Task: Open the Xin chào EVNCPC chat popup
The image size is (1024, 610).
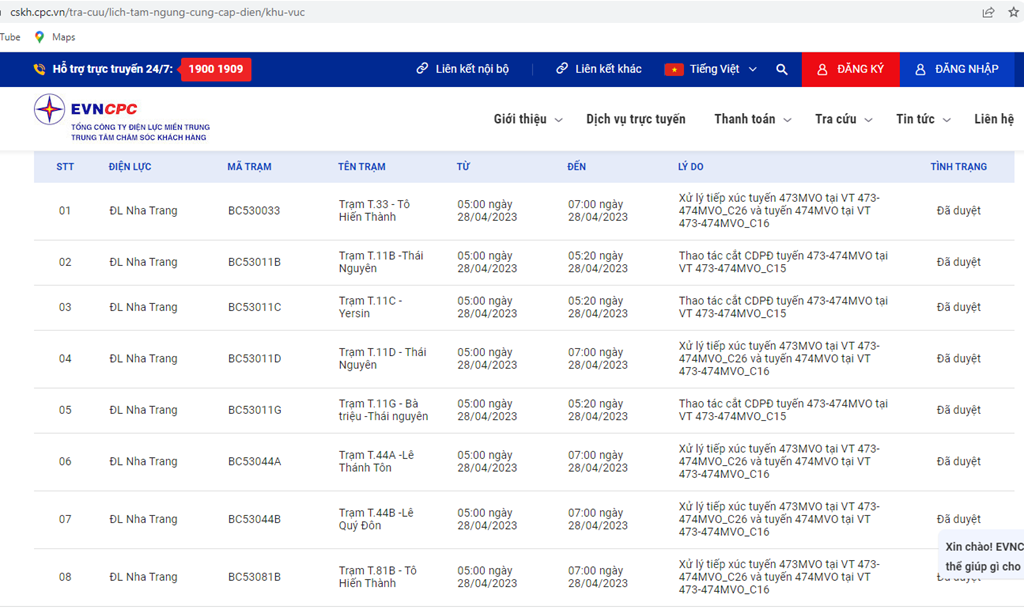Action: coord(984,557)
